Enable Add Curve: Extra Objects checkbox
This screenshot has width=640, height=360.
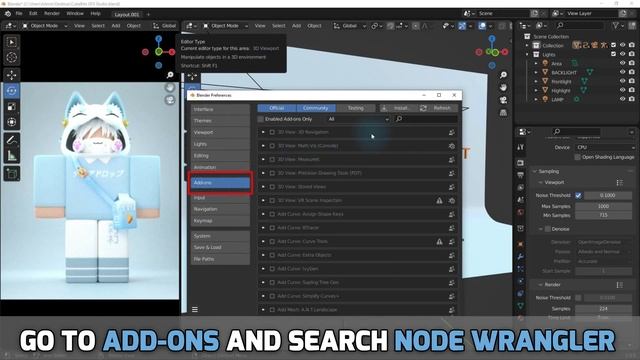(x=272, y=255)
